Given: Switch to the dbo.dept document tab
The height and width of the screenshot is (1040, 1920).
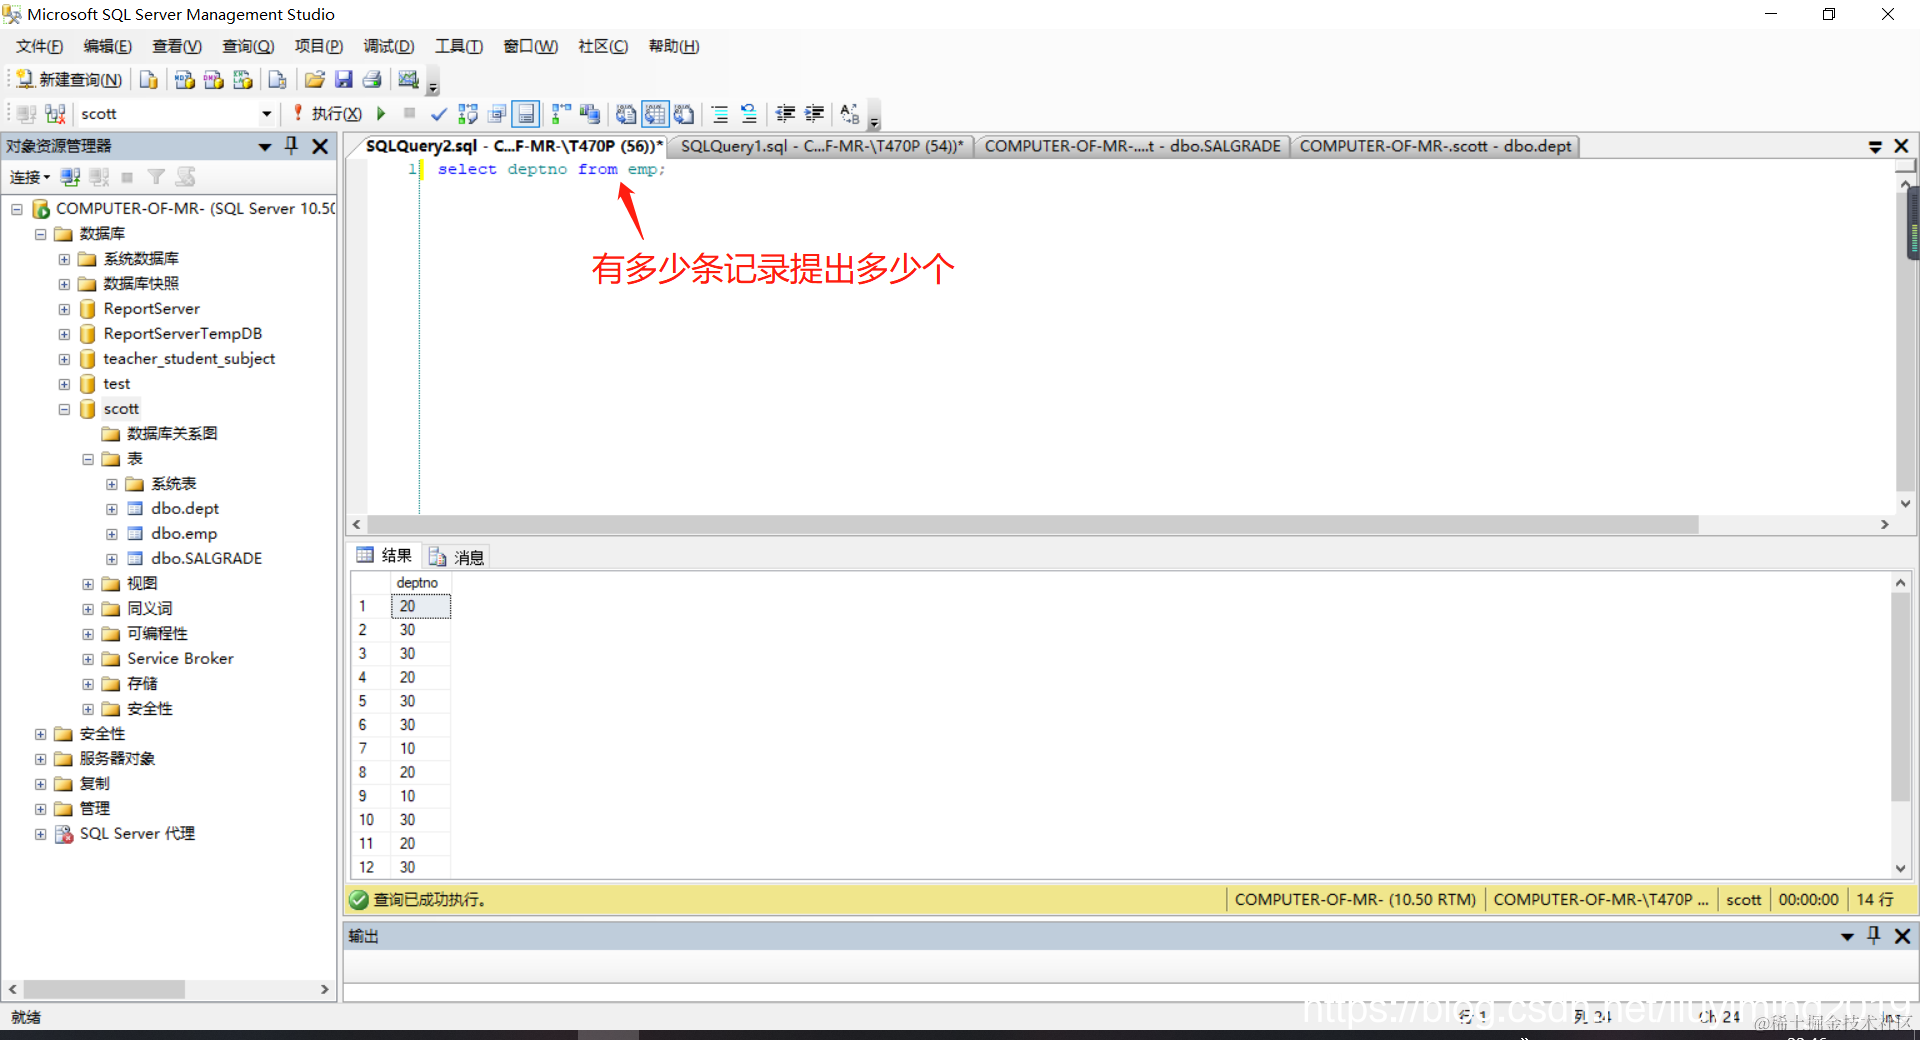Looking at the screenshot, I should (x=1435, y=146).
